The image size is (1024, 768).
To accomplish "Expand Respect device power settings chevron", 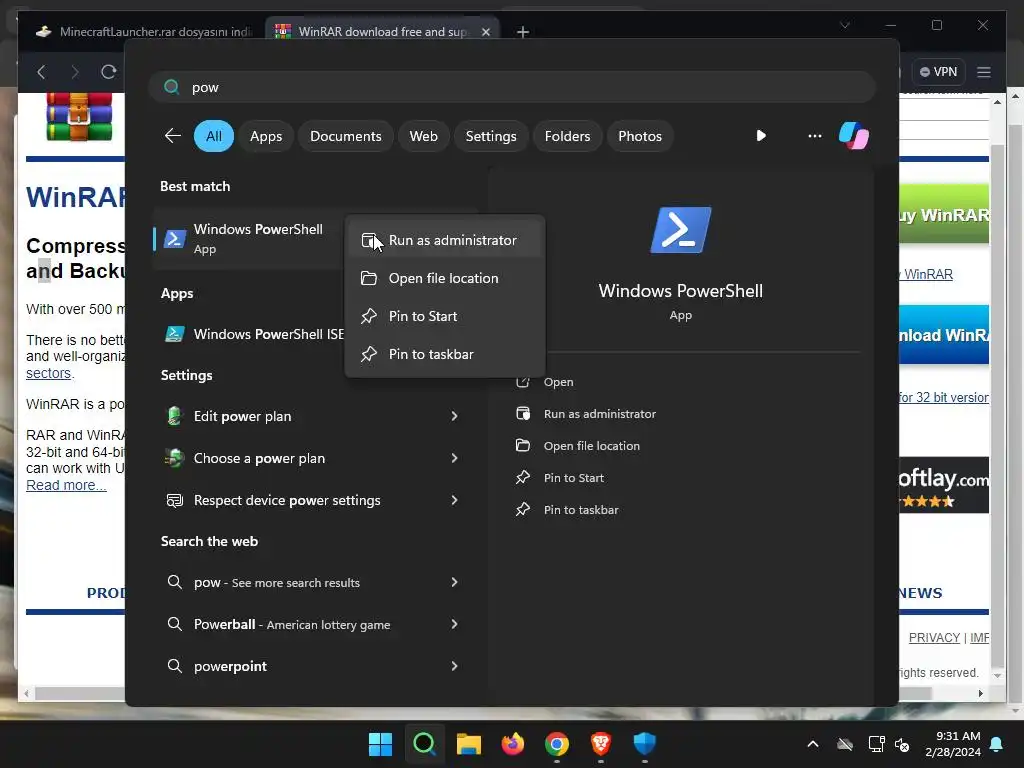I will [455, 500].
